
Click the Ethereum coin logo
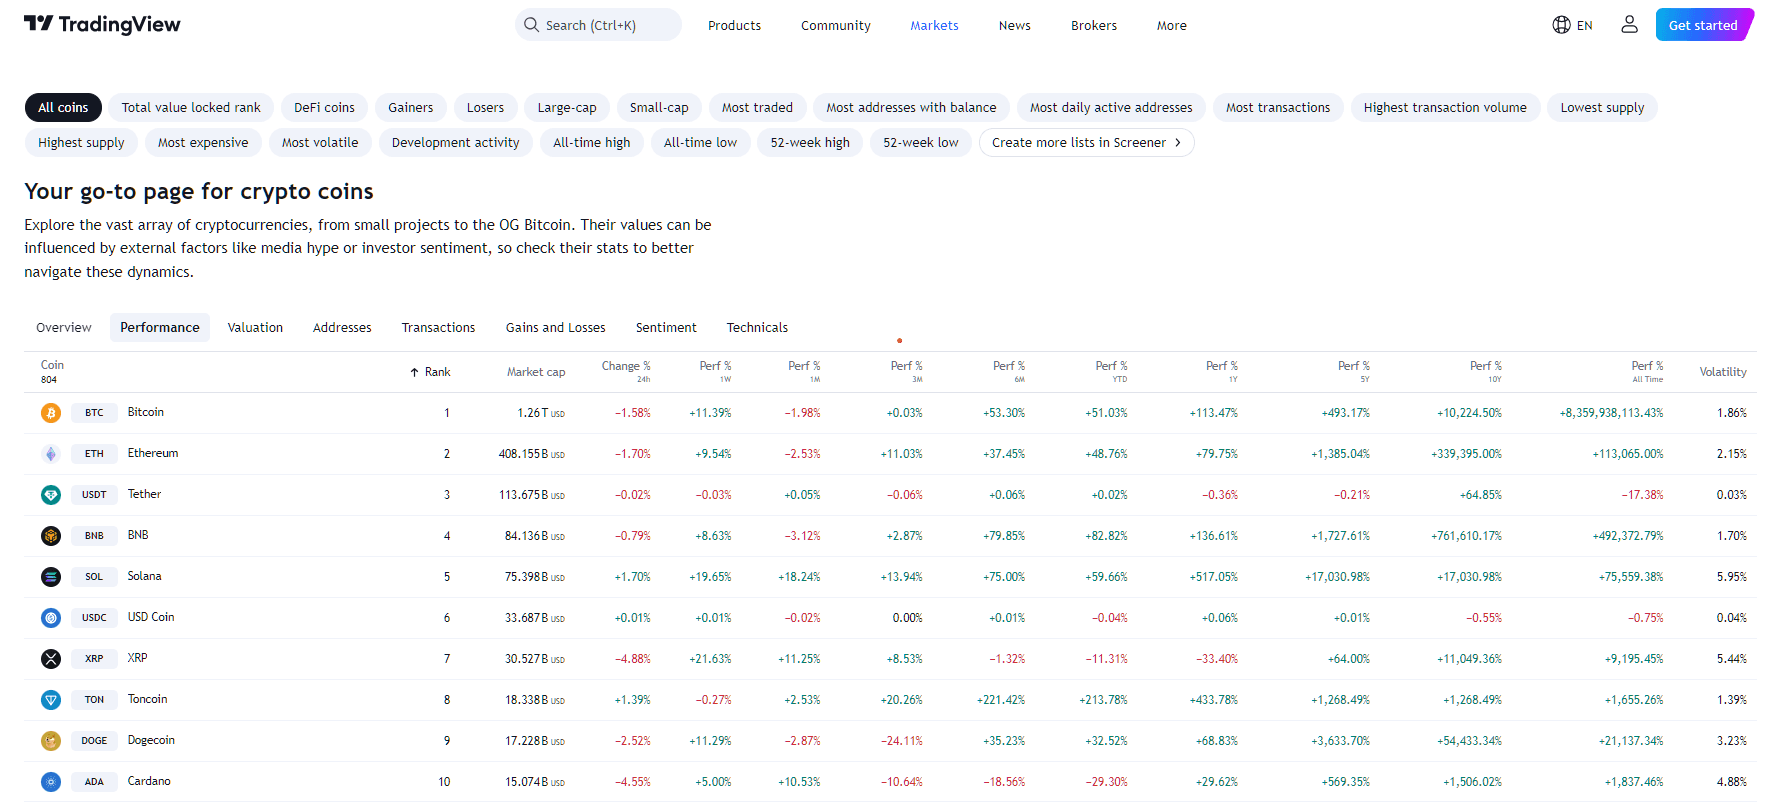pyautogui.click(x=51, y=454)
